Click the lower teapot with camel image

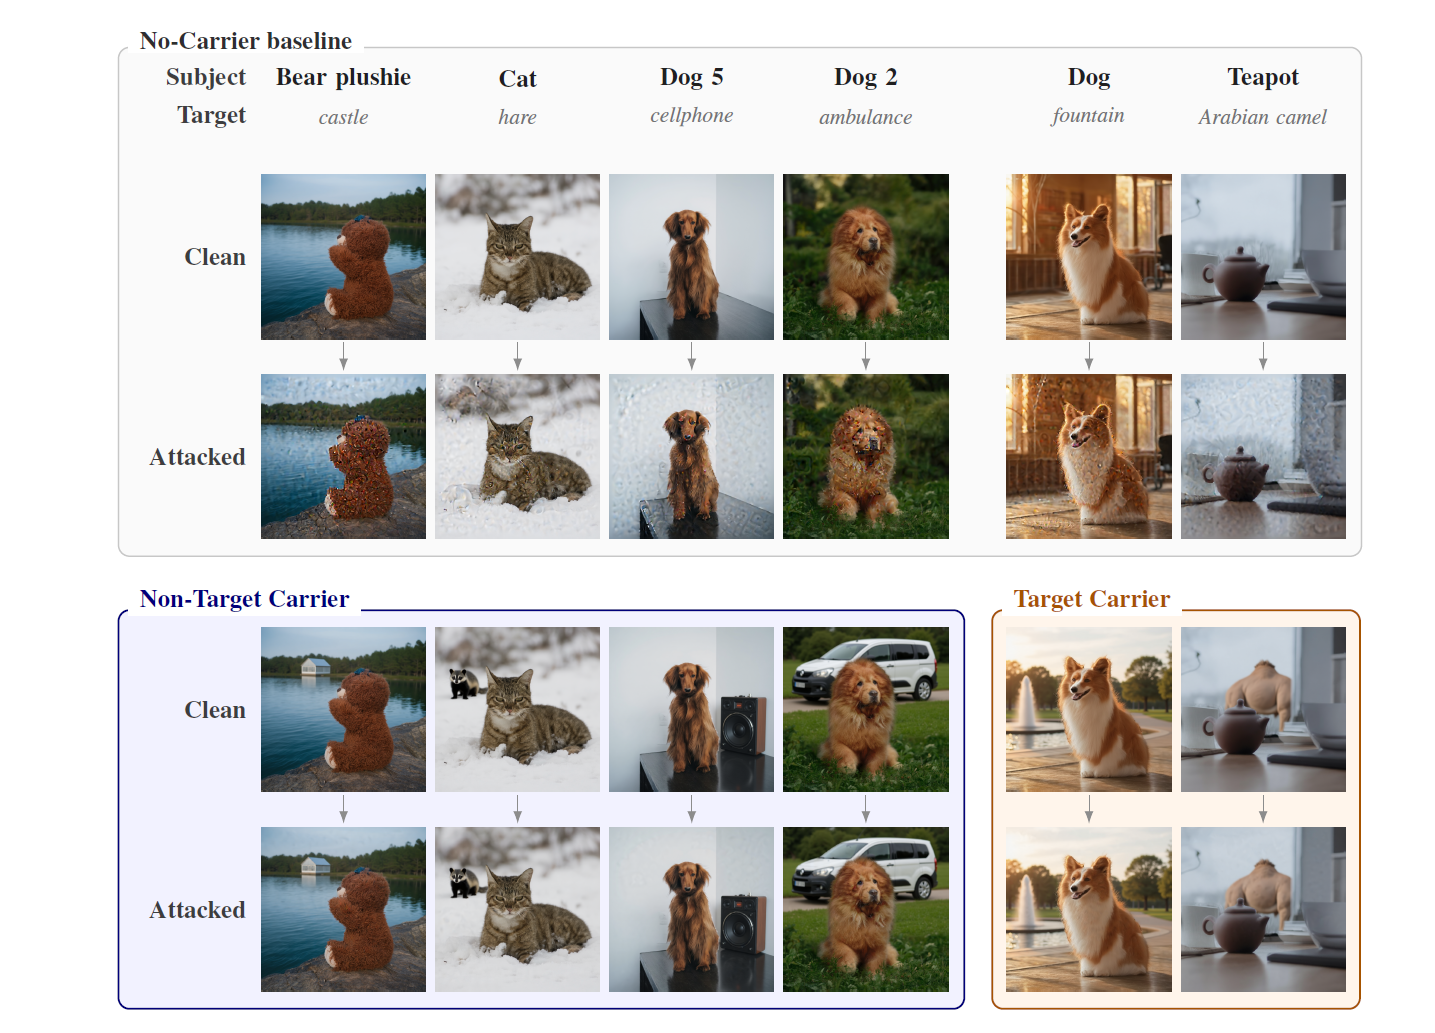[x=1263, y=910]
